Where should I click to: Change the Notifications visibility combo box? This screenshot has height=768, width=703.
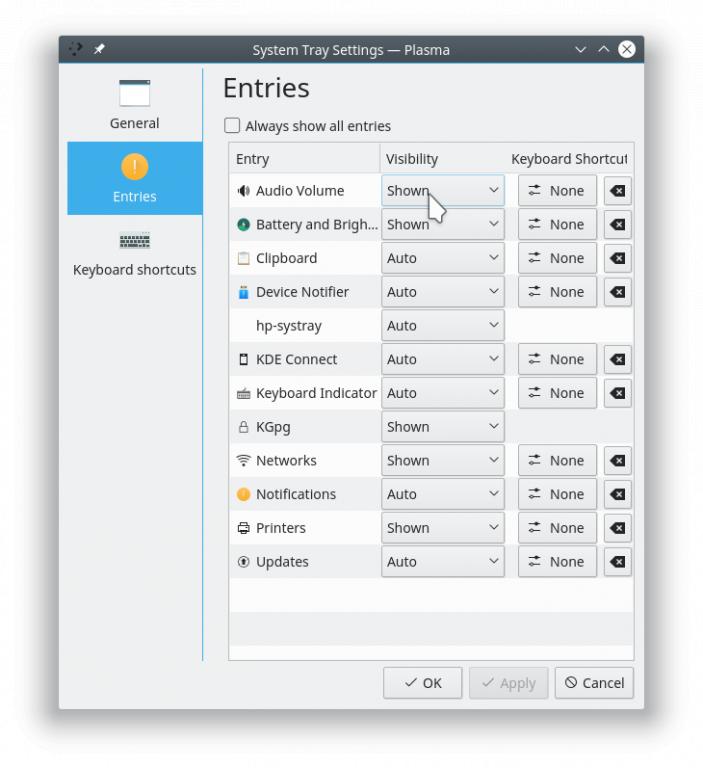[x=442, y=494]
